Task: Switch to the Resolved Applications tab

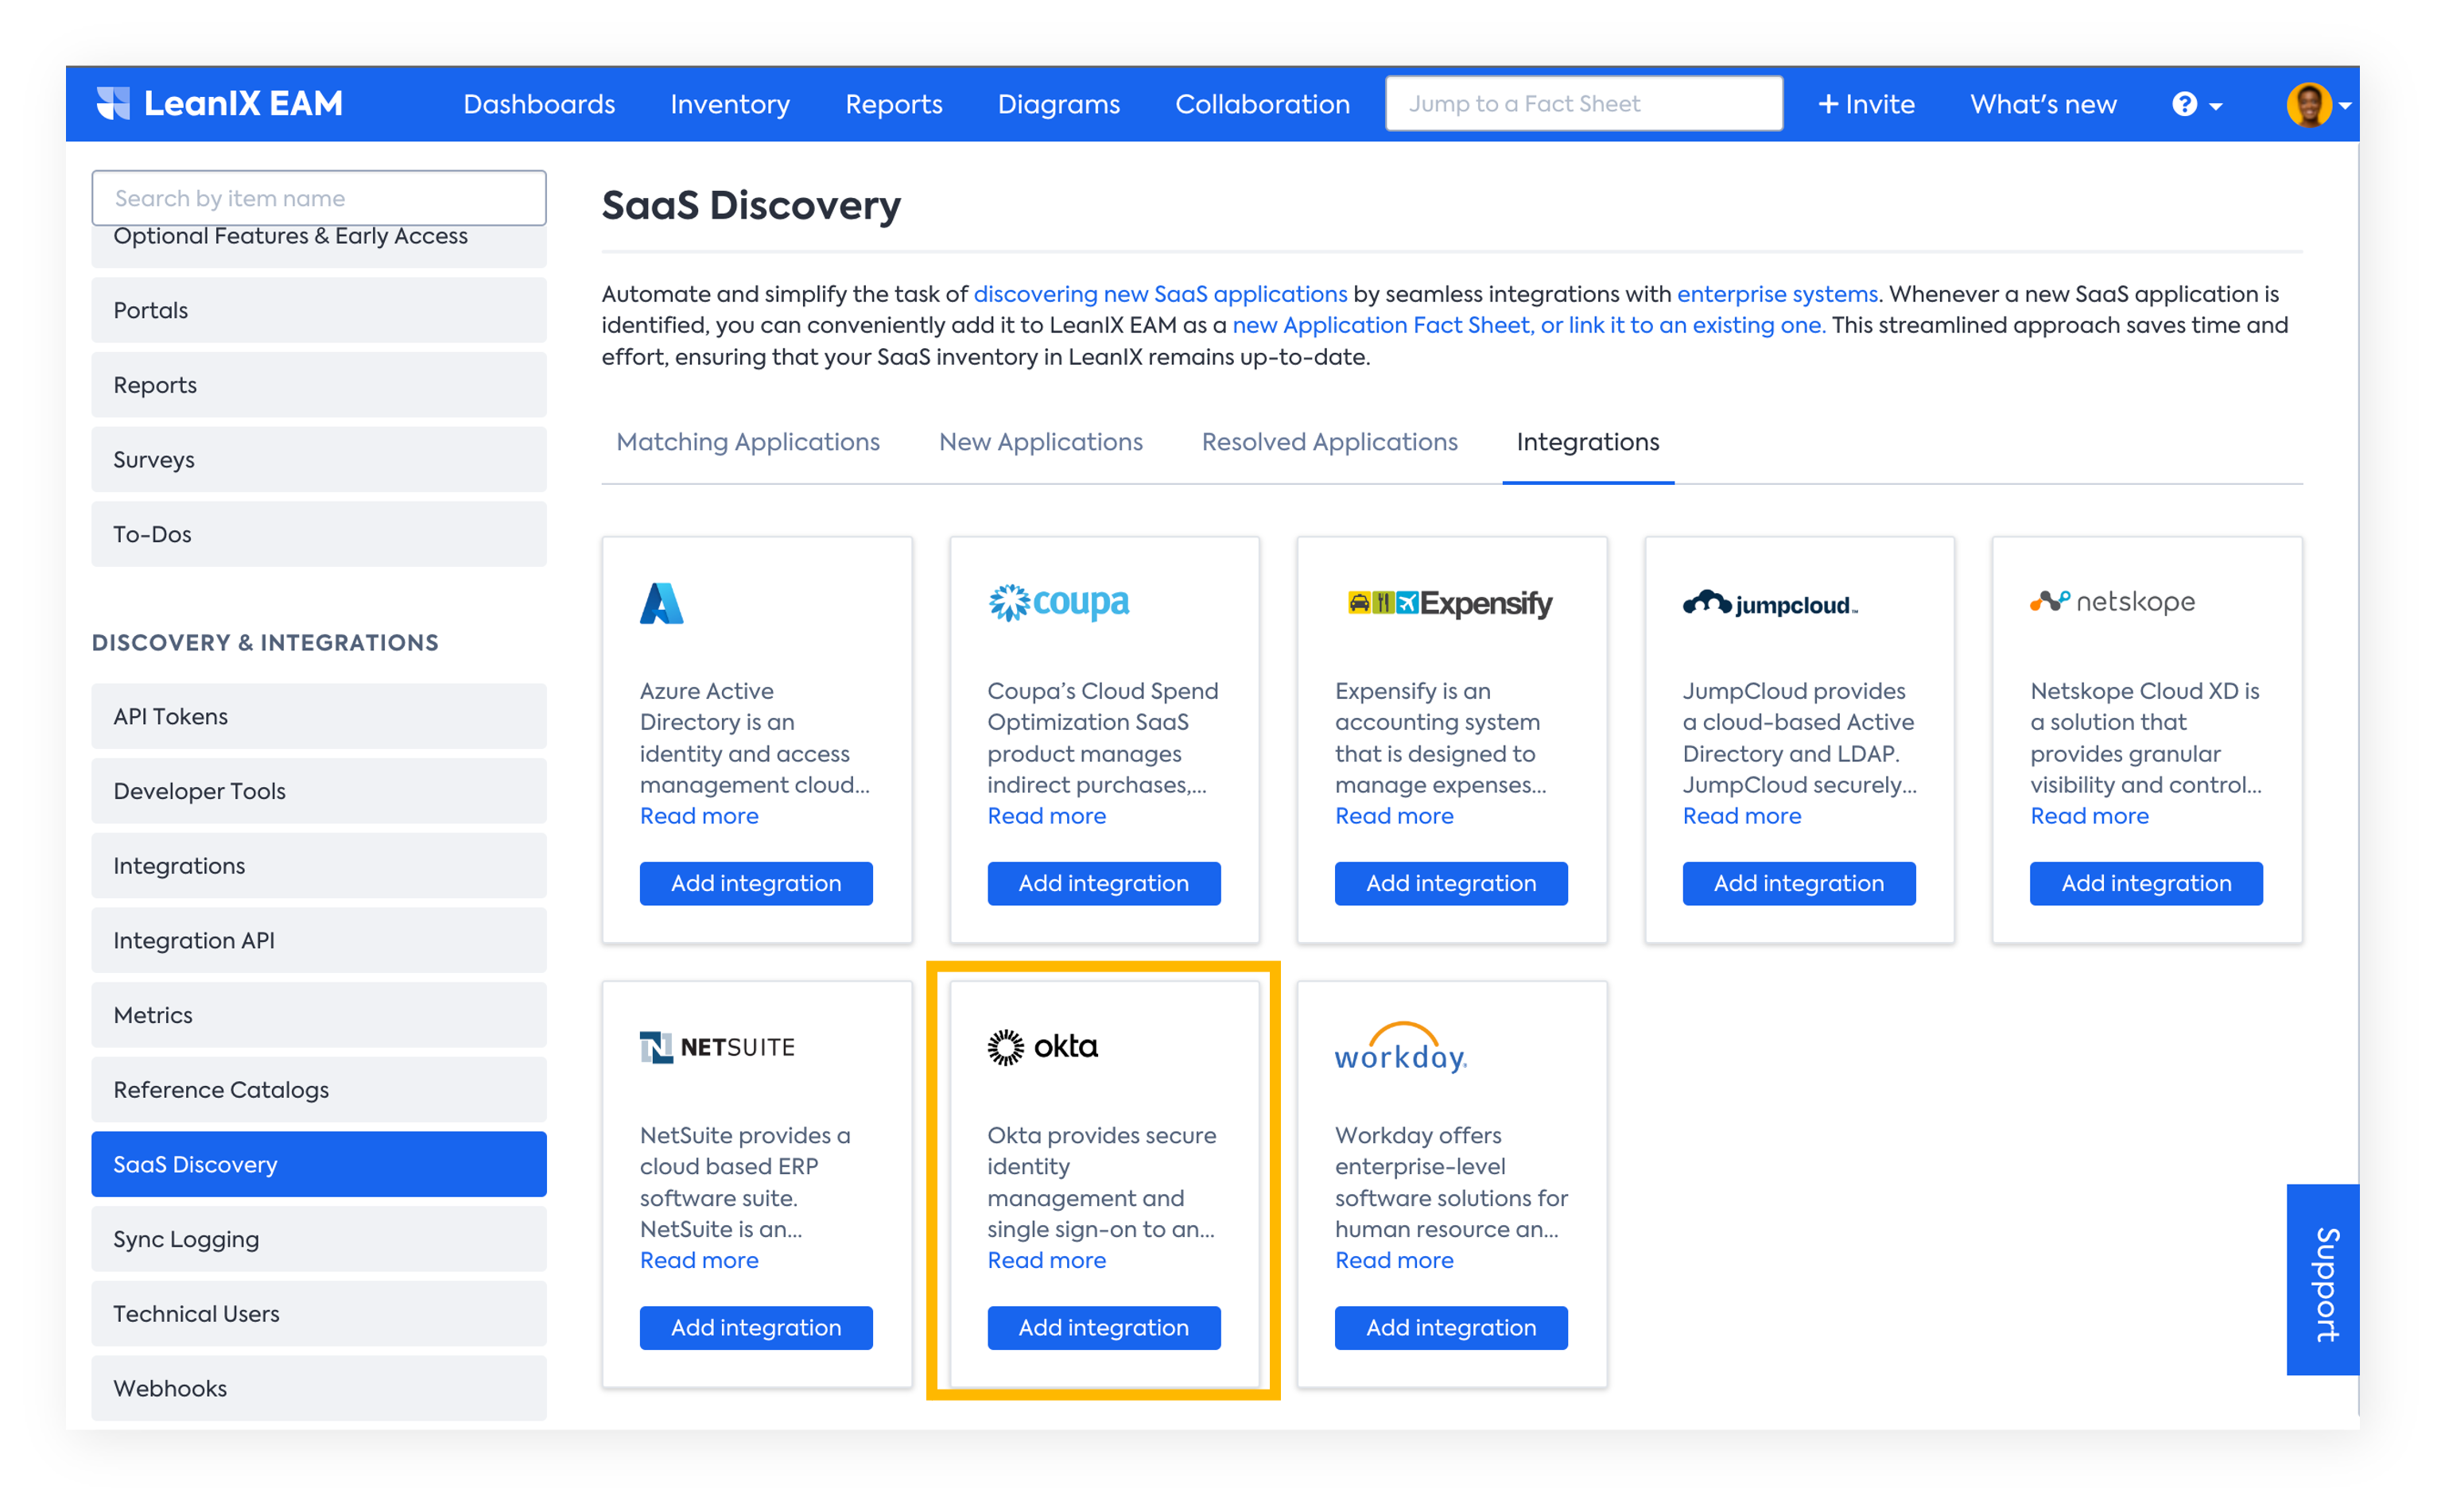Action: click(1329, 442)
